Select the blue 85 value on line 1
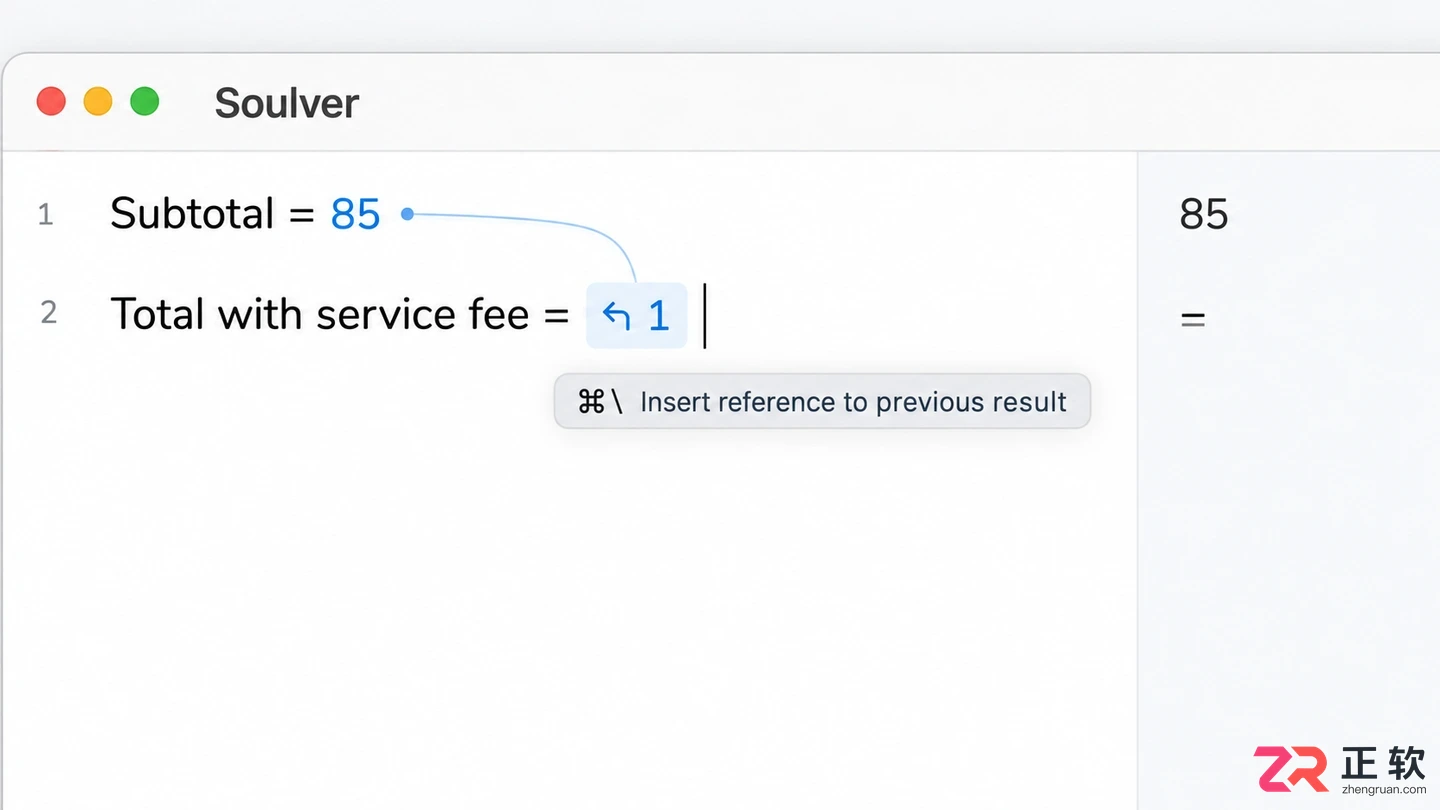 click(356, 214)
